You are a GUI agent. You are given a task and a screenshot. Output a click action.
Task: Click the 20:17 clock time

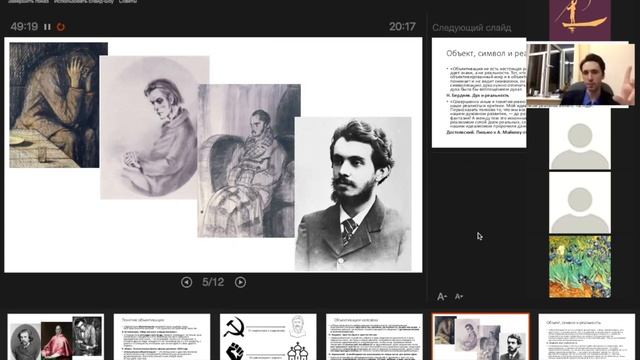[402, 27]
